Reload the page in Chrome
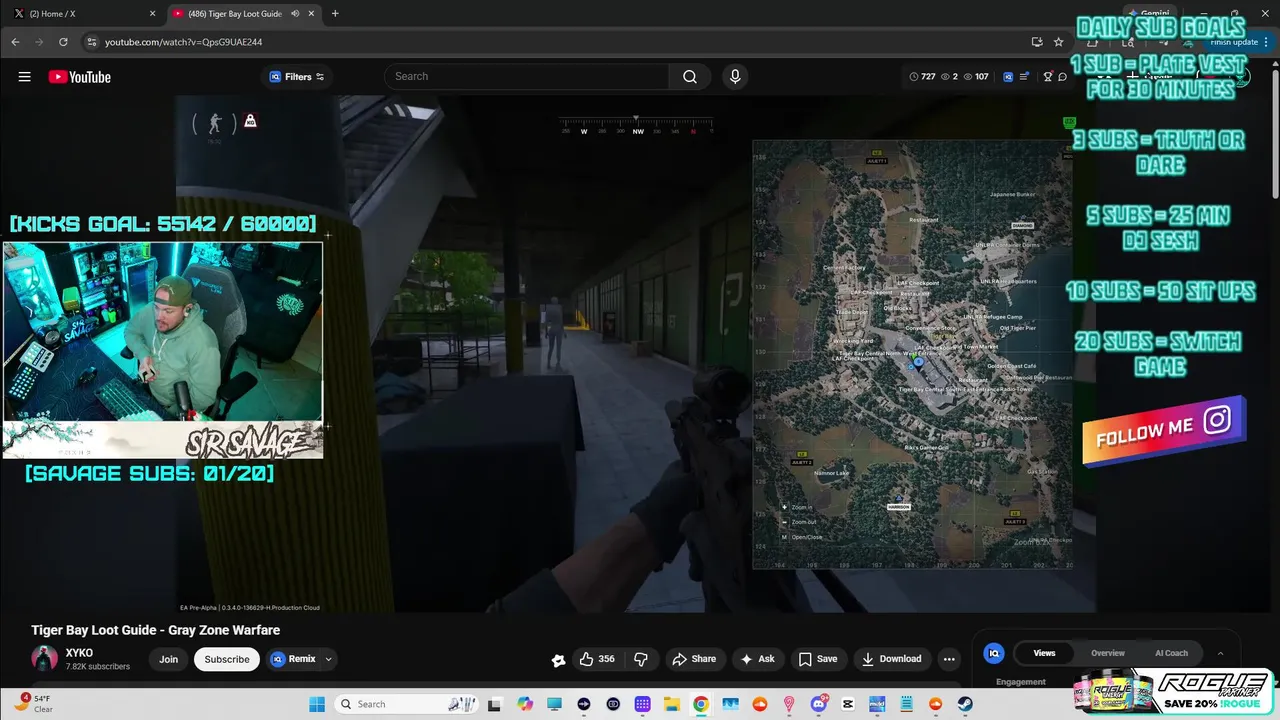1280x720 pixels. 63,42
